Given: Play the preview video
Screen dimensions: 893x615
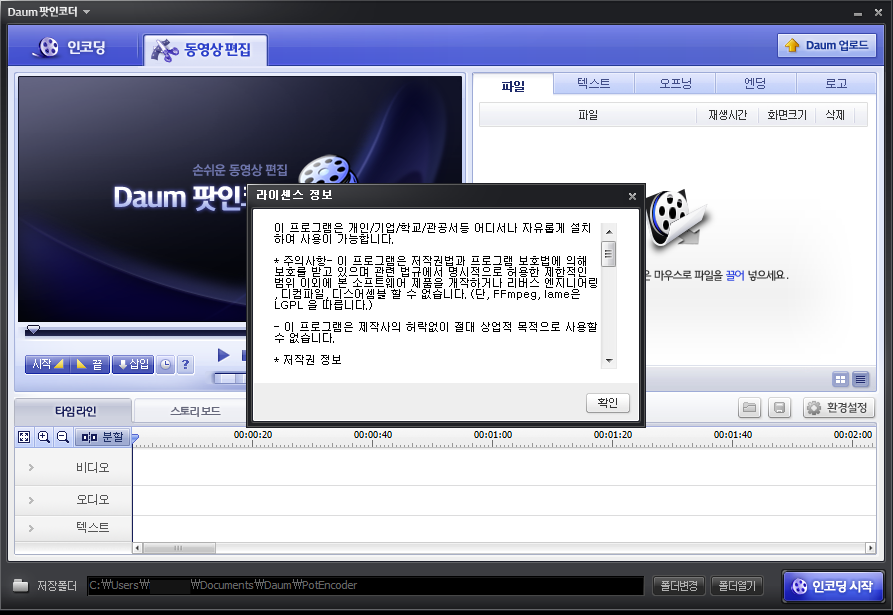Looking at the screenshot, I should pyautogui.click(x=224, y=355).
